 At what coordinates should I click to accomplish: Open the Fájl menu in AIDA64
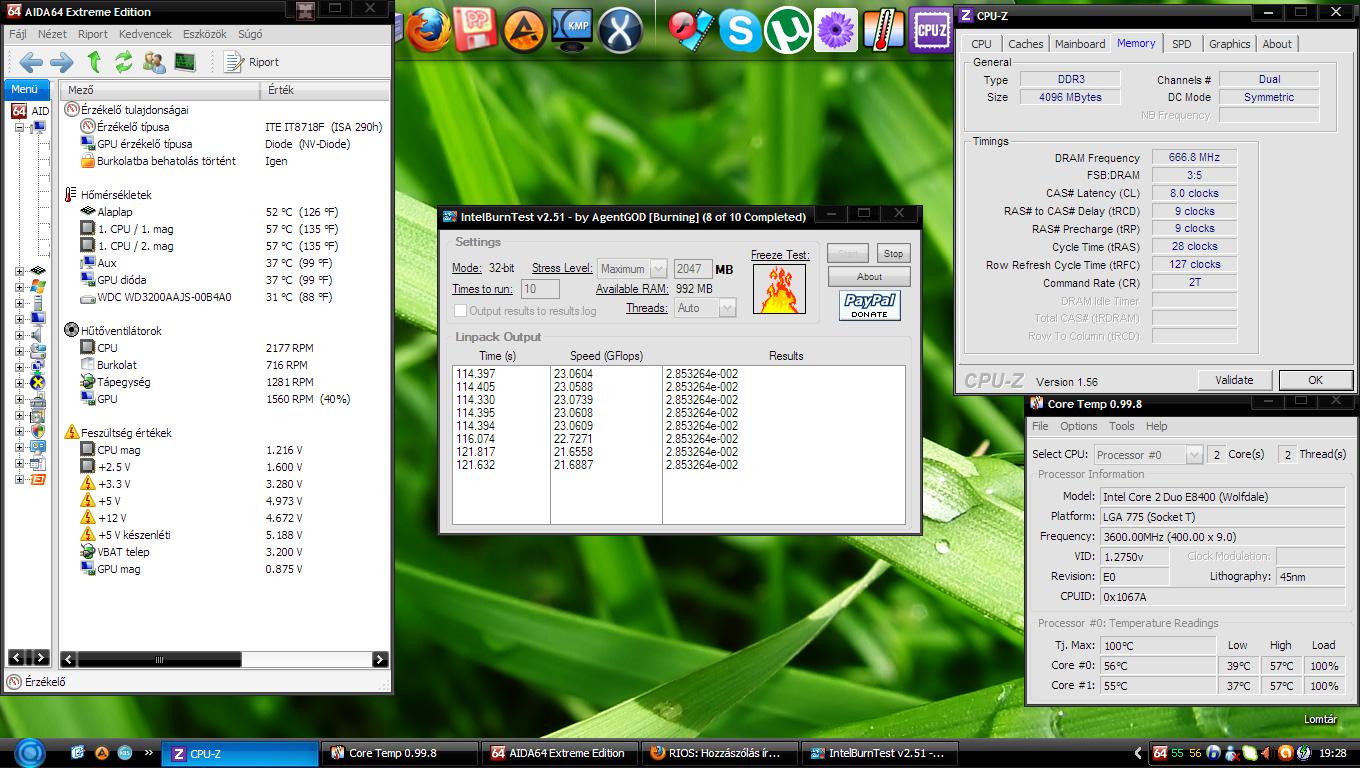tap(18, 34)
